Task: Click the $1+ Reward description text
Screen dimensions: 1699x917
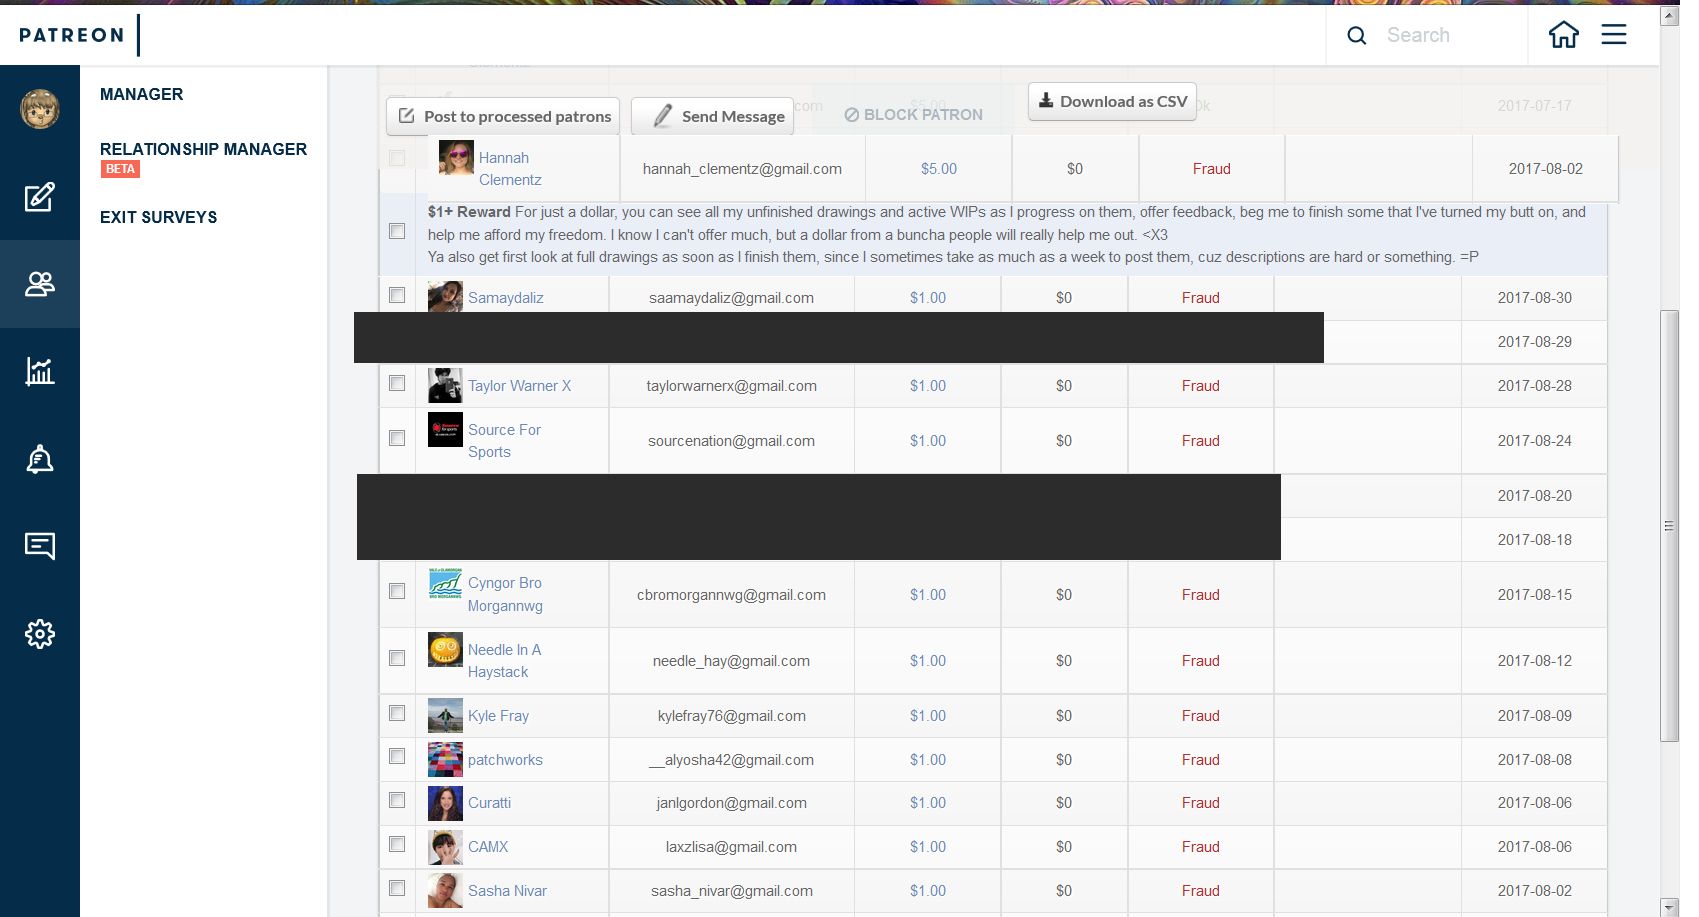Action: click(x=1007, y=234)
